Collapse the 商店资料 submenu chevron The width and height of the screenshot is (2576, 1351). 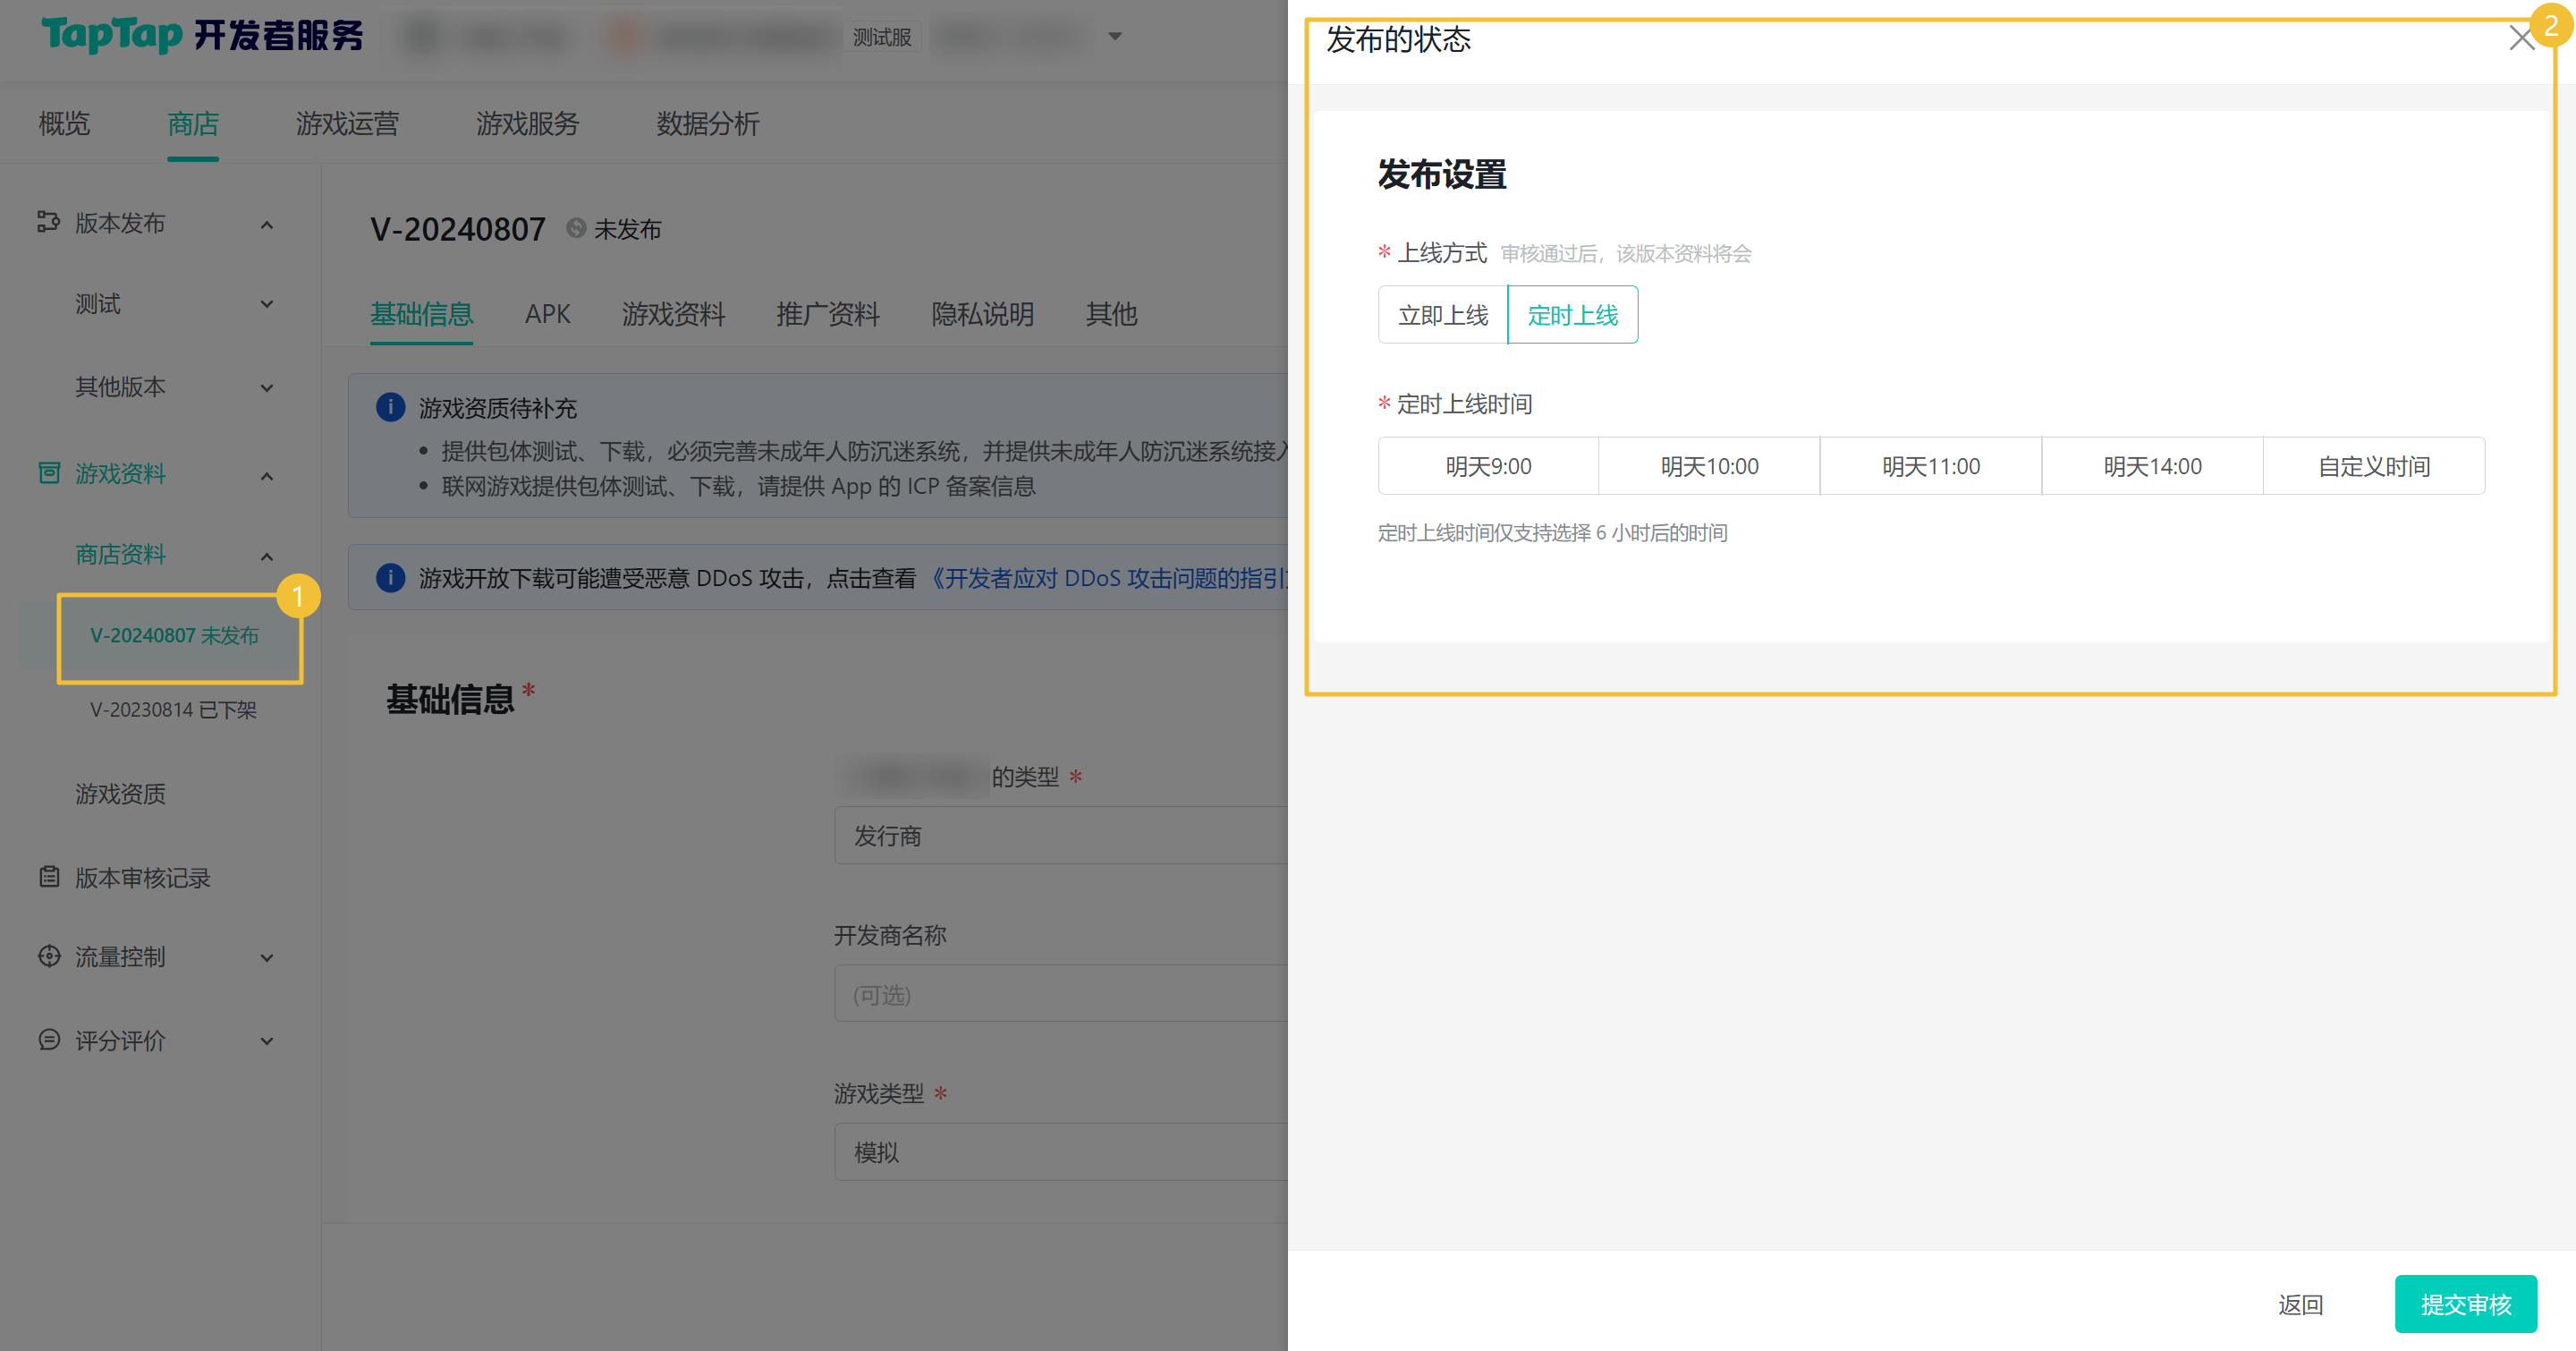tap(267, 557)
